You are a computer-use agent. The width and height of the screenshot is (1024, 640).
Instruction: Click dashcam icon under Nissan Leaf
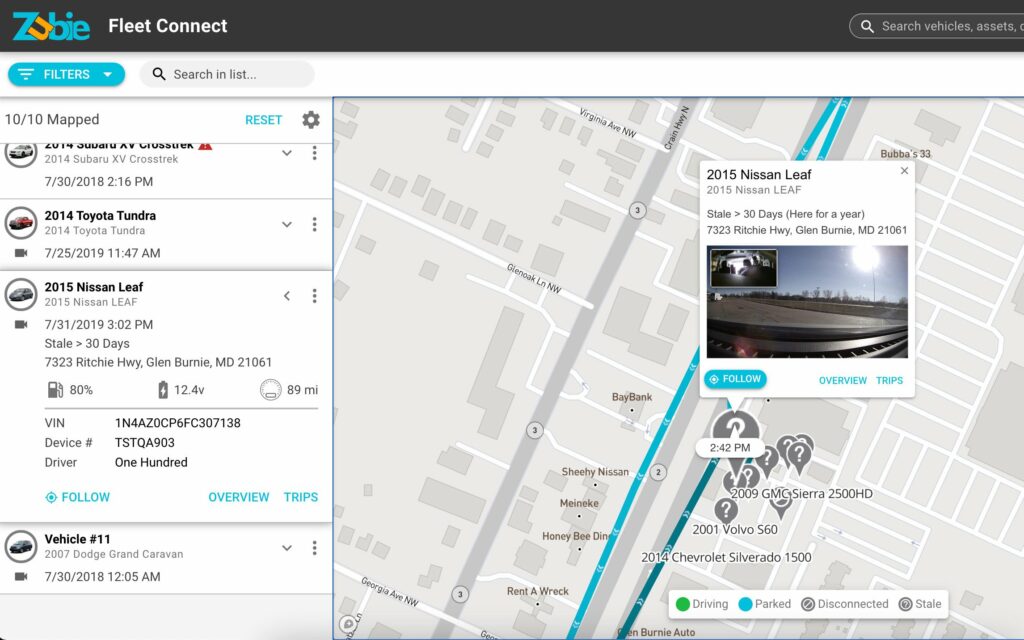click(x=21, y=325)
